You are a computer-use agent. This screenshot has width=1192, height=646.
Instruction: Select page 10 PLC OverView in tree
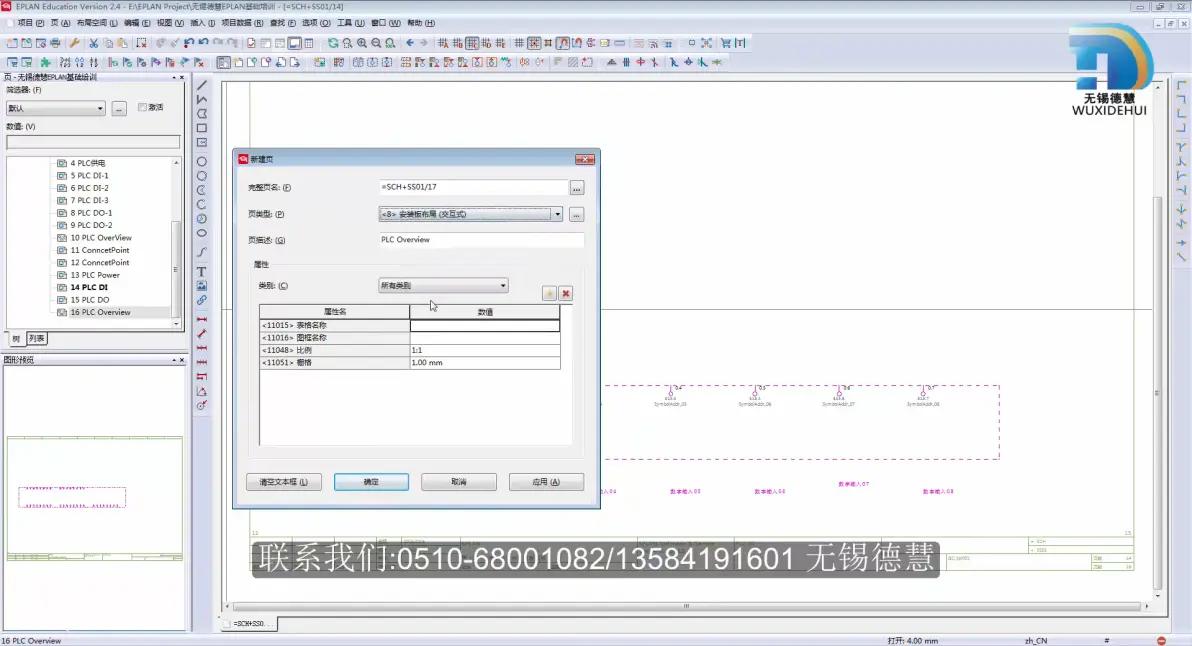pos(100,238)
